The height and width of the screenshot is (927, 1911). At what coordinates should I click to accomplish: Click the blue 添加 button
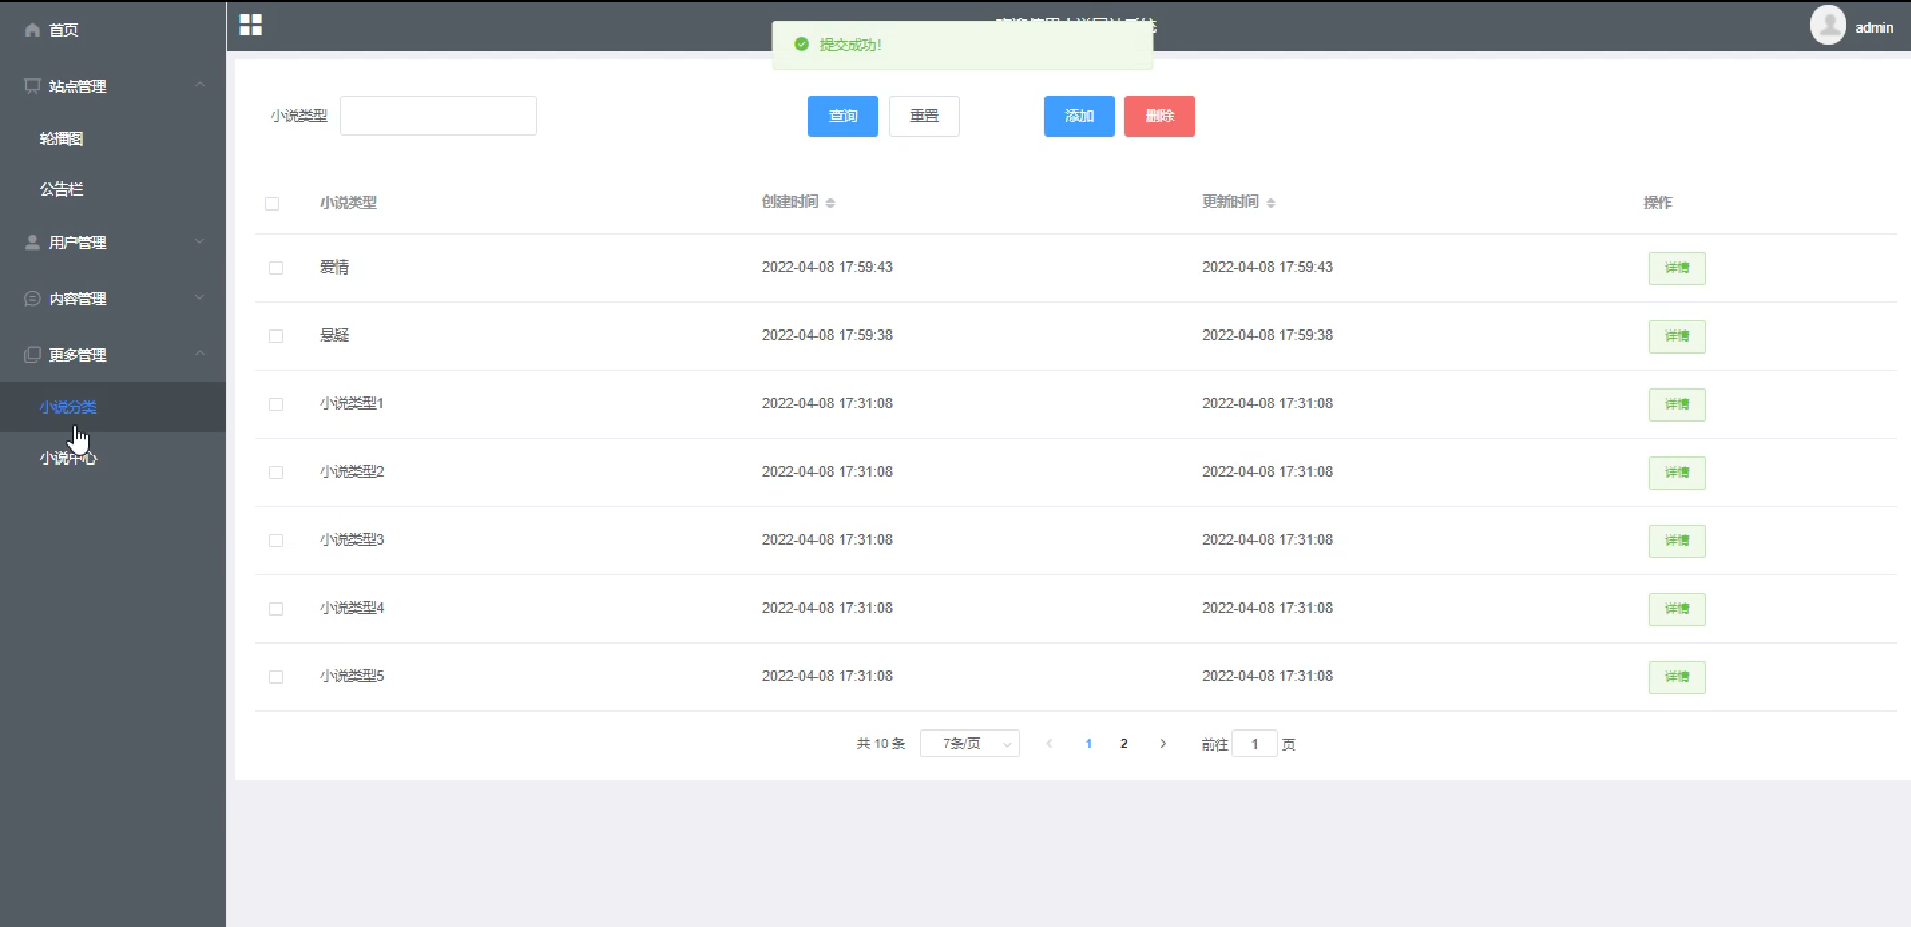[x=1079, y=116]
